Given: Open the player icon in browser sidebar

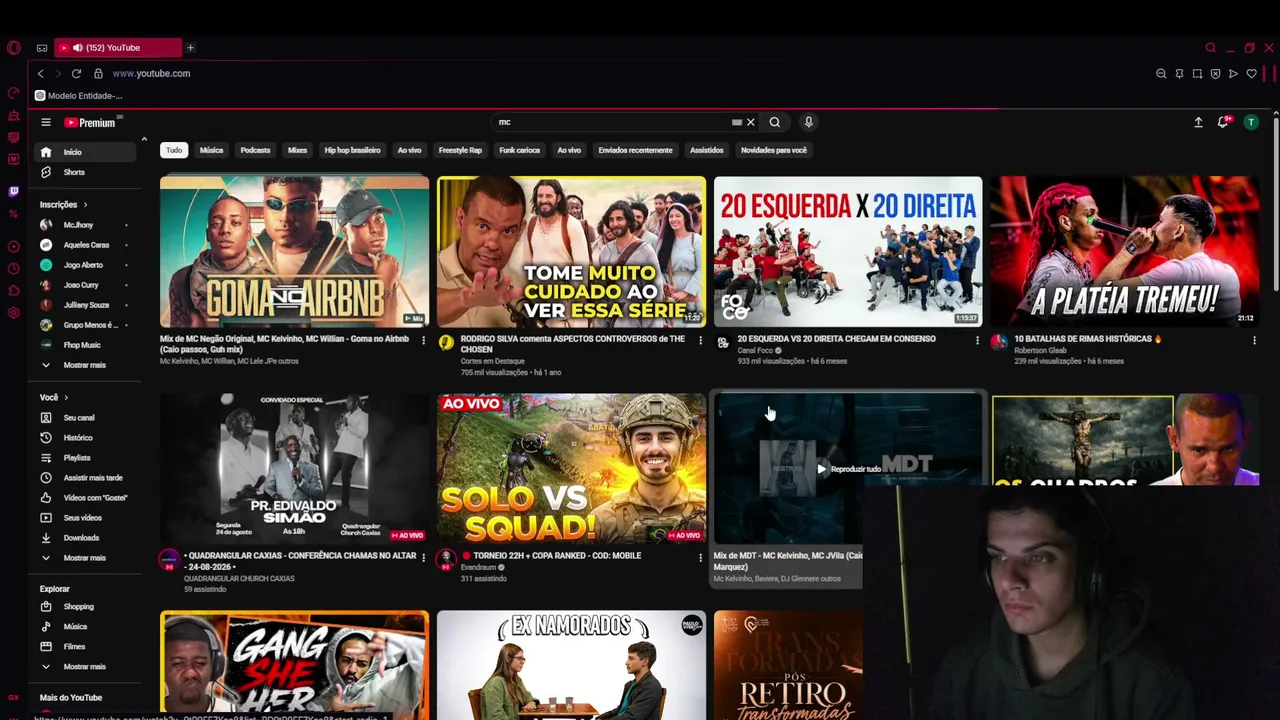Looking at the screenshot, I should (13, 246).
